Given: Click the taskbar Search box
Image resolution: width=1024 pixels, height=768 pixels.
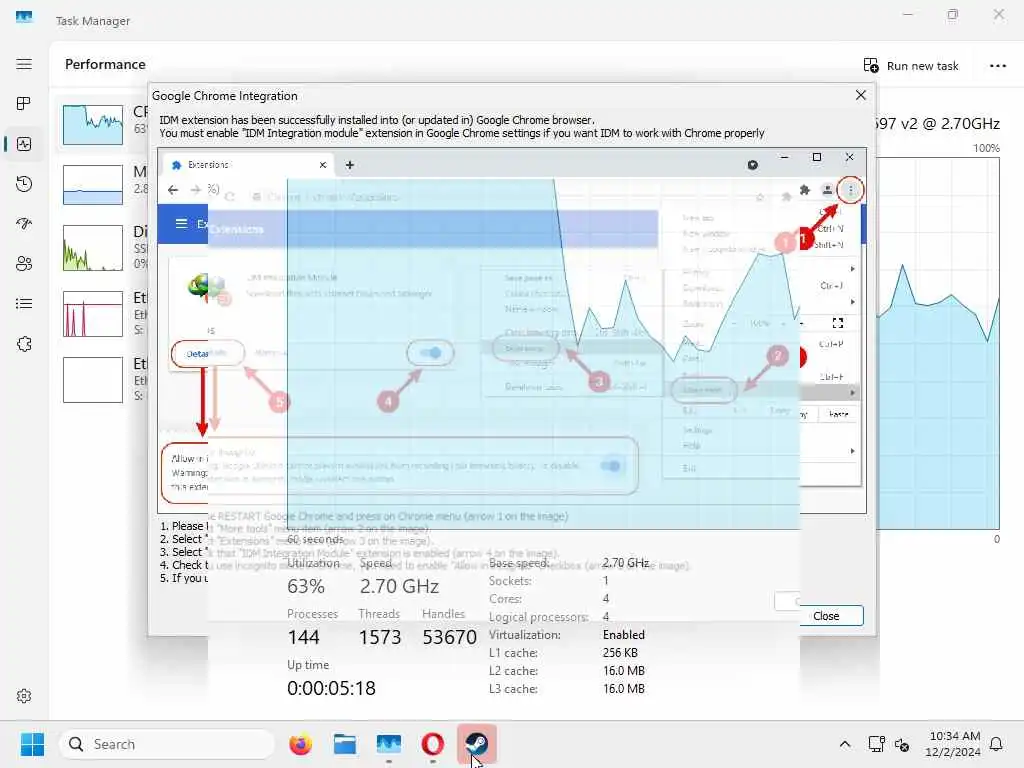Looking at the screenshot, I should 167,744.
